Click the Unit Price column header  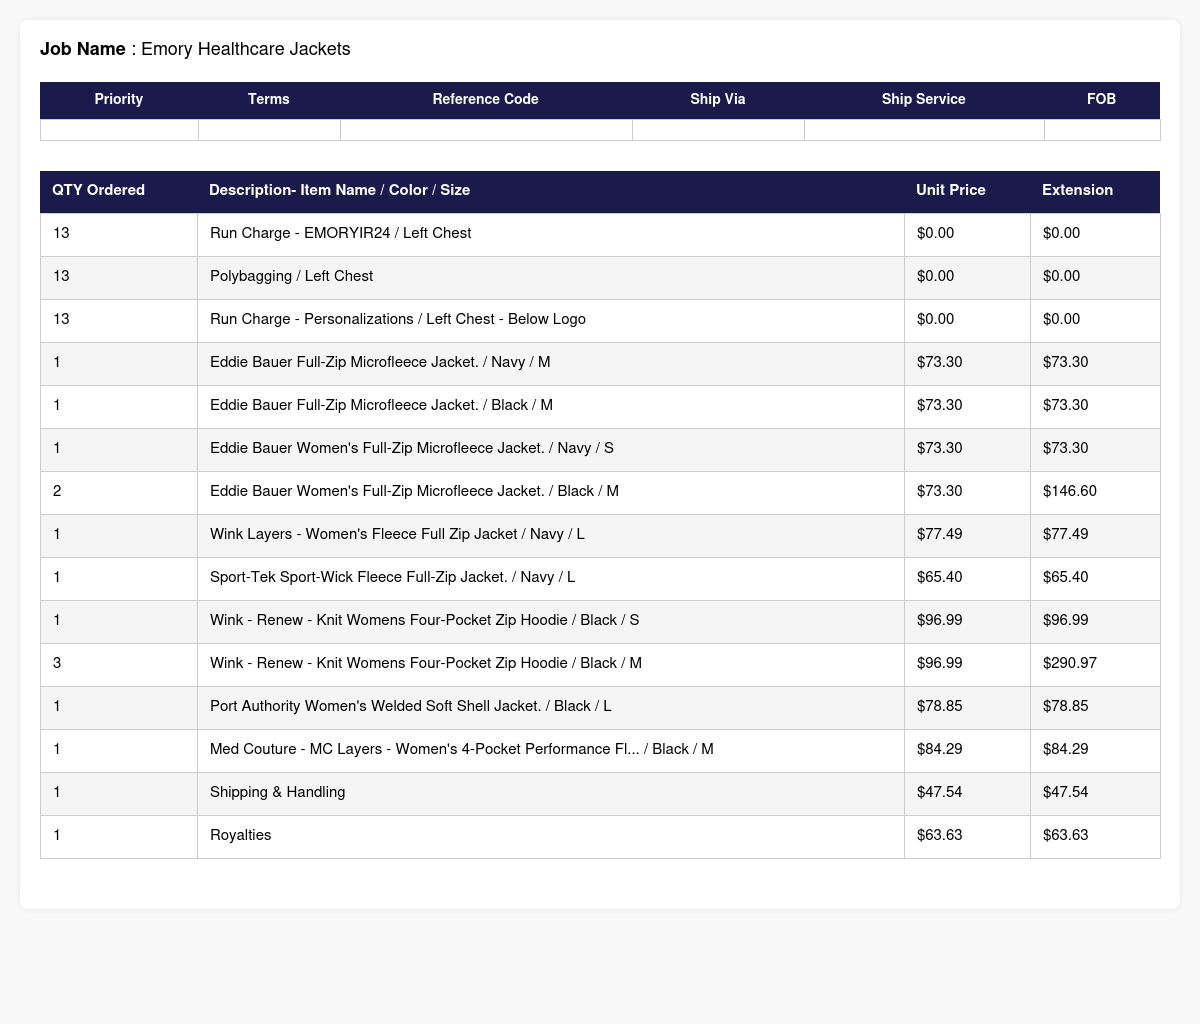pos(967,190)
